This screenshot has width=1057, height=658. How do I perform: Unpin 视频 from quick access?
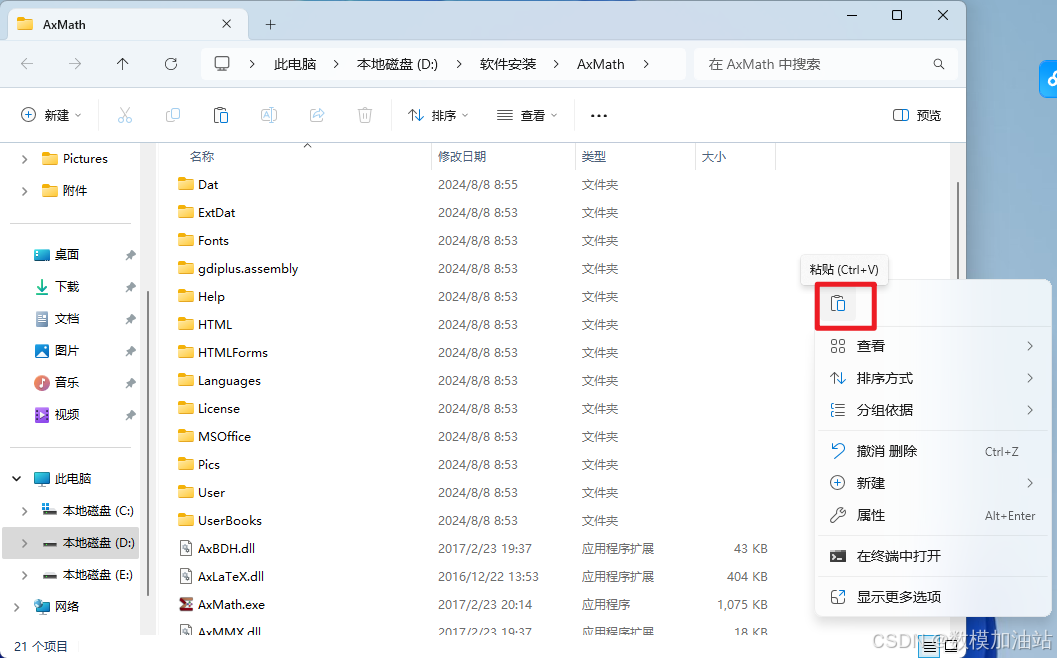pyautogui.click(x=130, y=415)
